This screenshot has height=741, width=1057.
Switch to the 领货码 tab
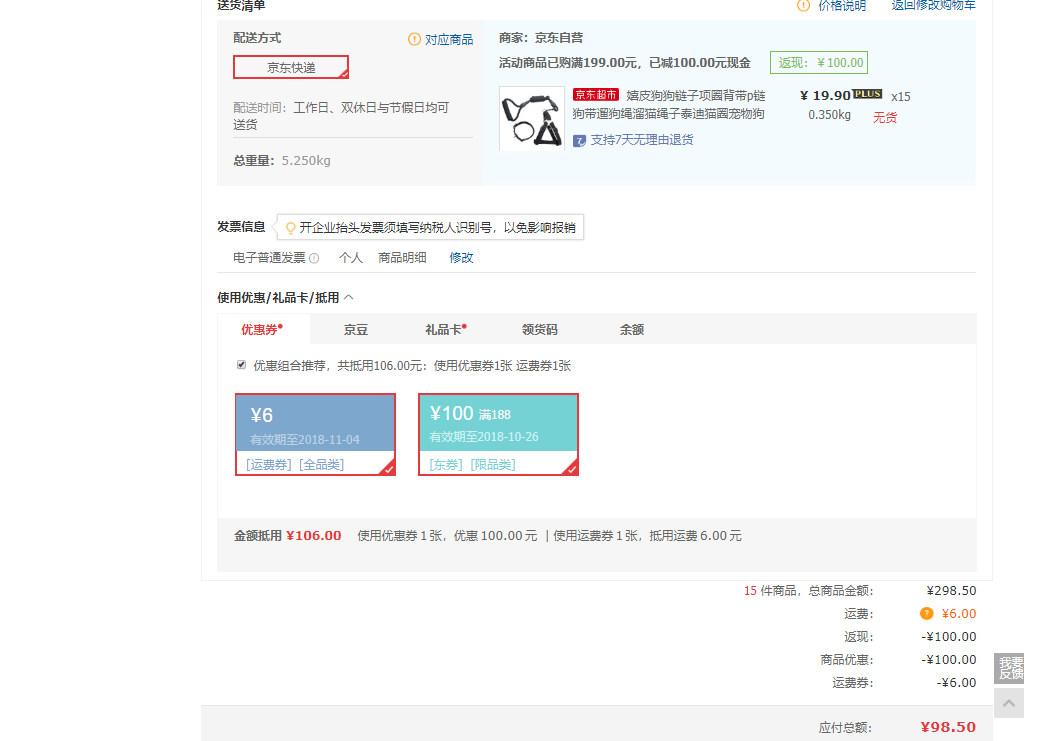[x=540, y=330]
